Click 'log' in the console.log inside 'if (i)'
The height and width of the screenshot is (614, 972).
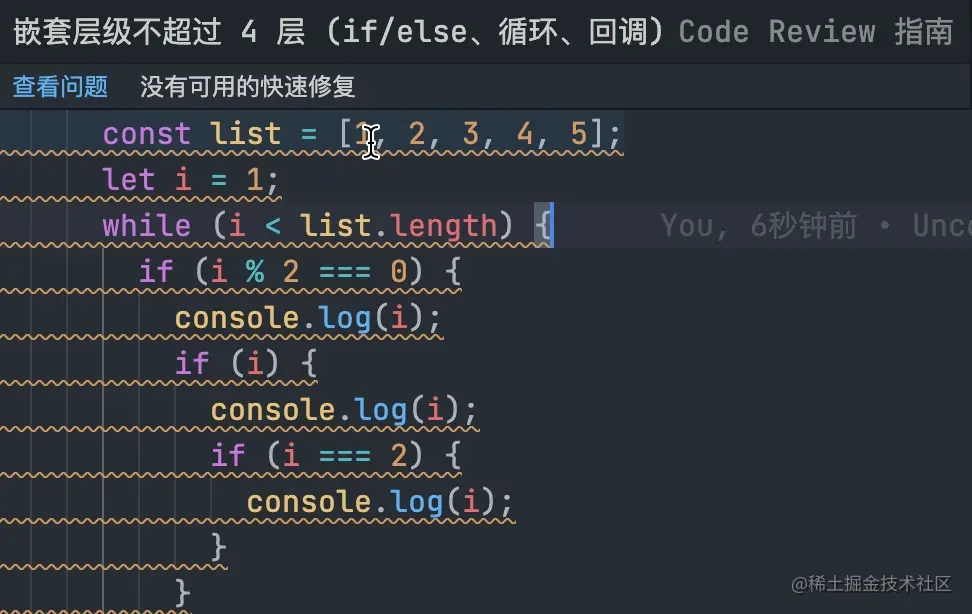381,410
